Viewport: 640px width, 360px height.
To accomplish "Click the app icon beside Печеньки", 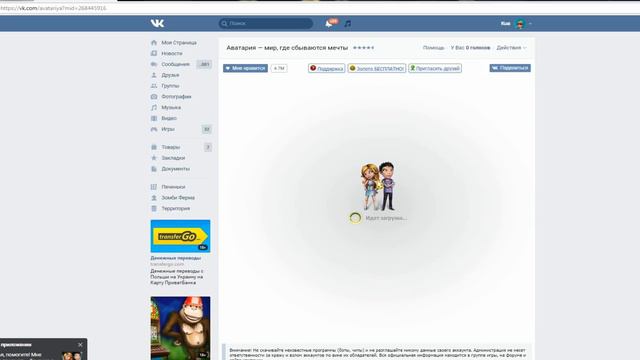I will click(x=154, y=187).
